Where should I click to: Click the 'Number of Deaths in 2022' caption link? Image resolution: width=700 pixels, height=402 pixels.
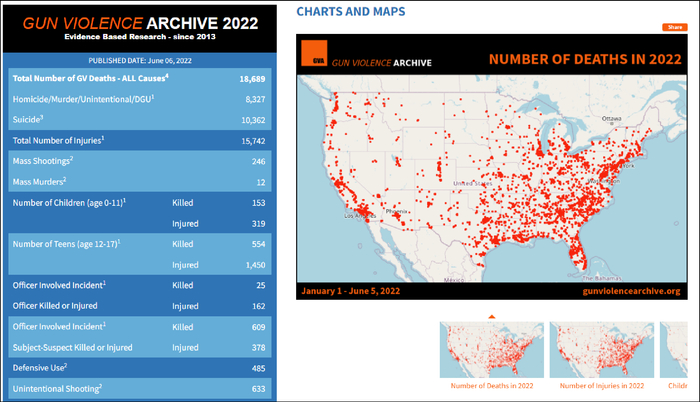point(492,385)
